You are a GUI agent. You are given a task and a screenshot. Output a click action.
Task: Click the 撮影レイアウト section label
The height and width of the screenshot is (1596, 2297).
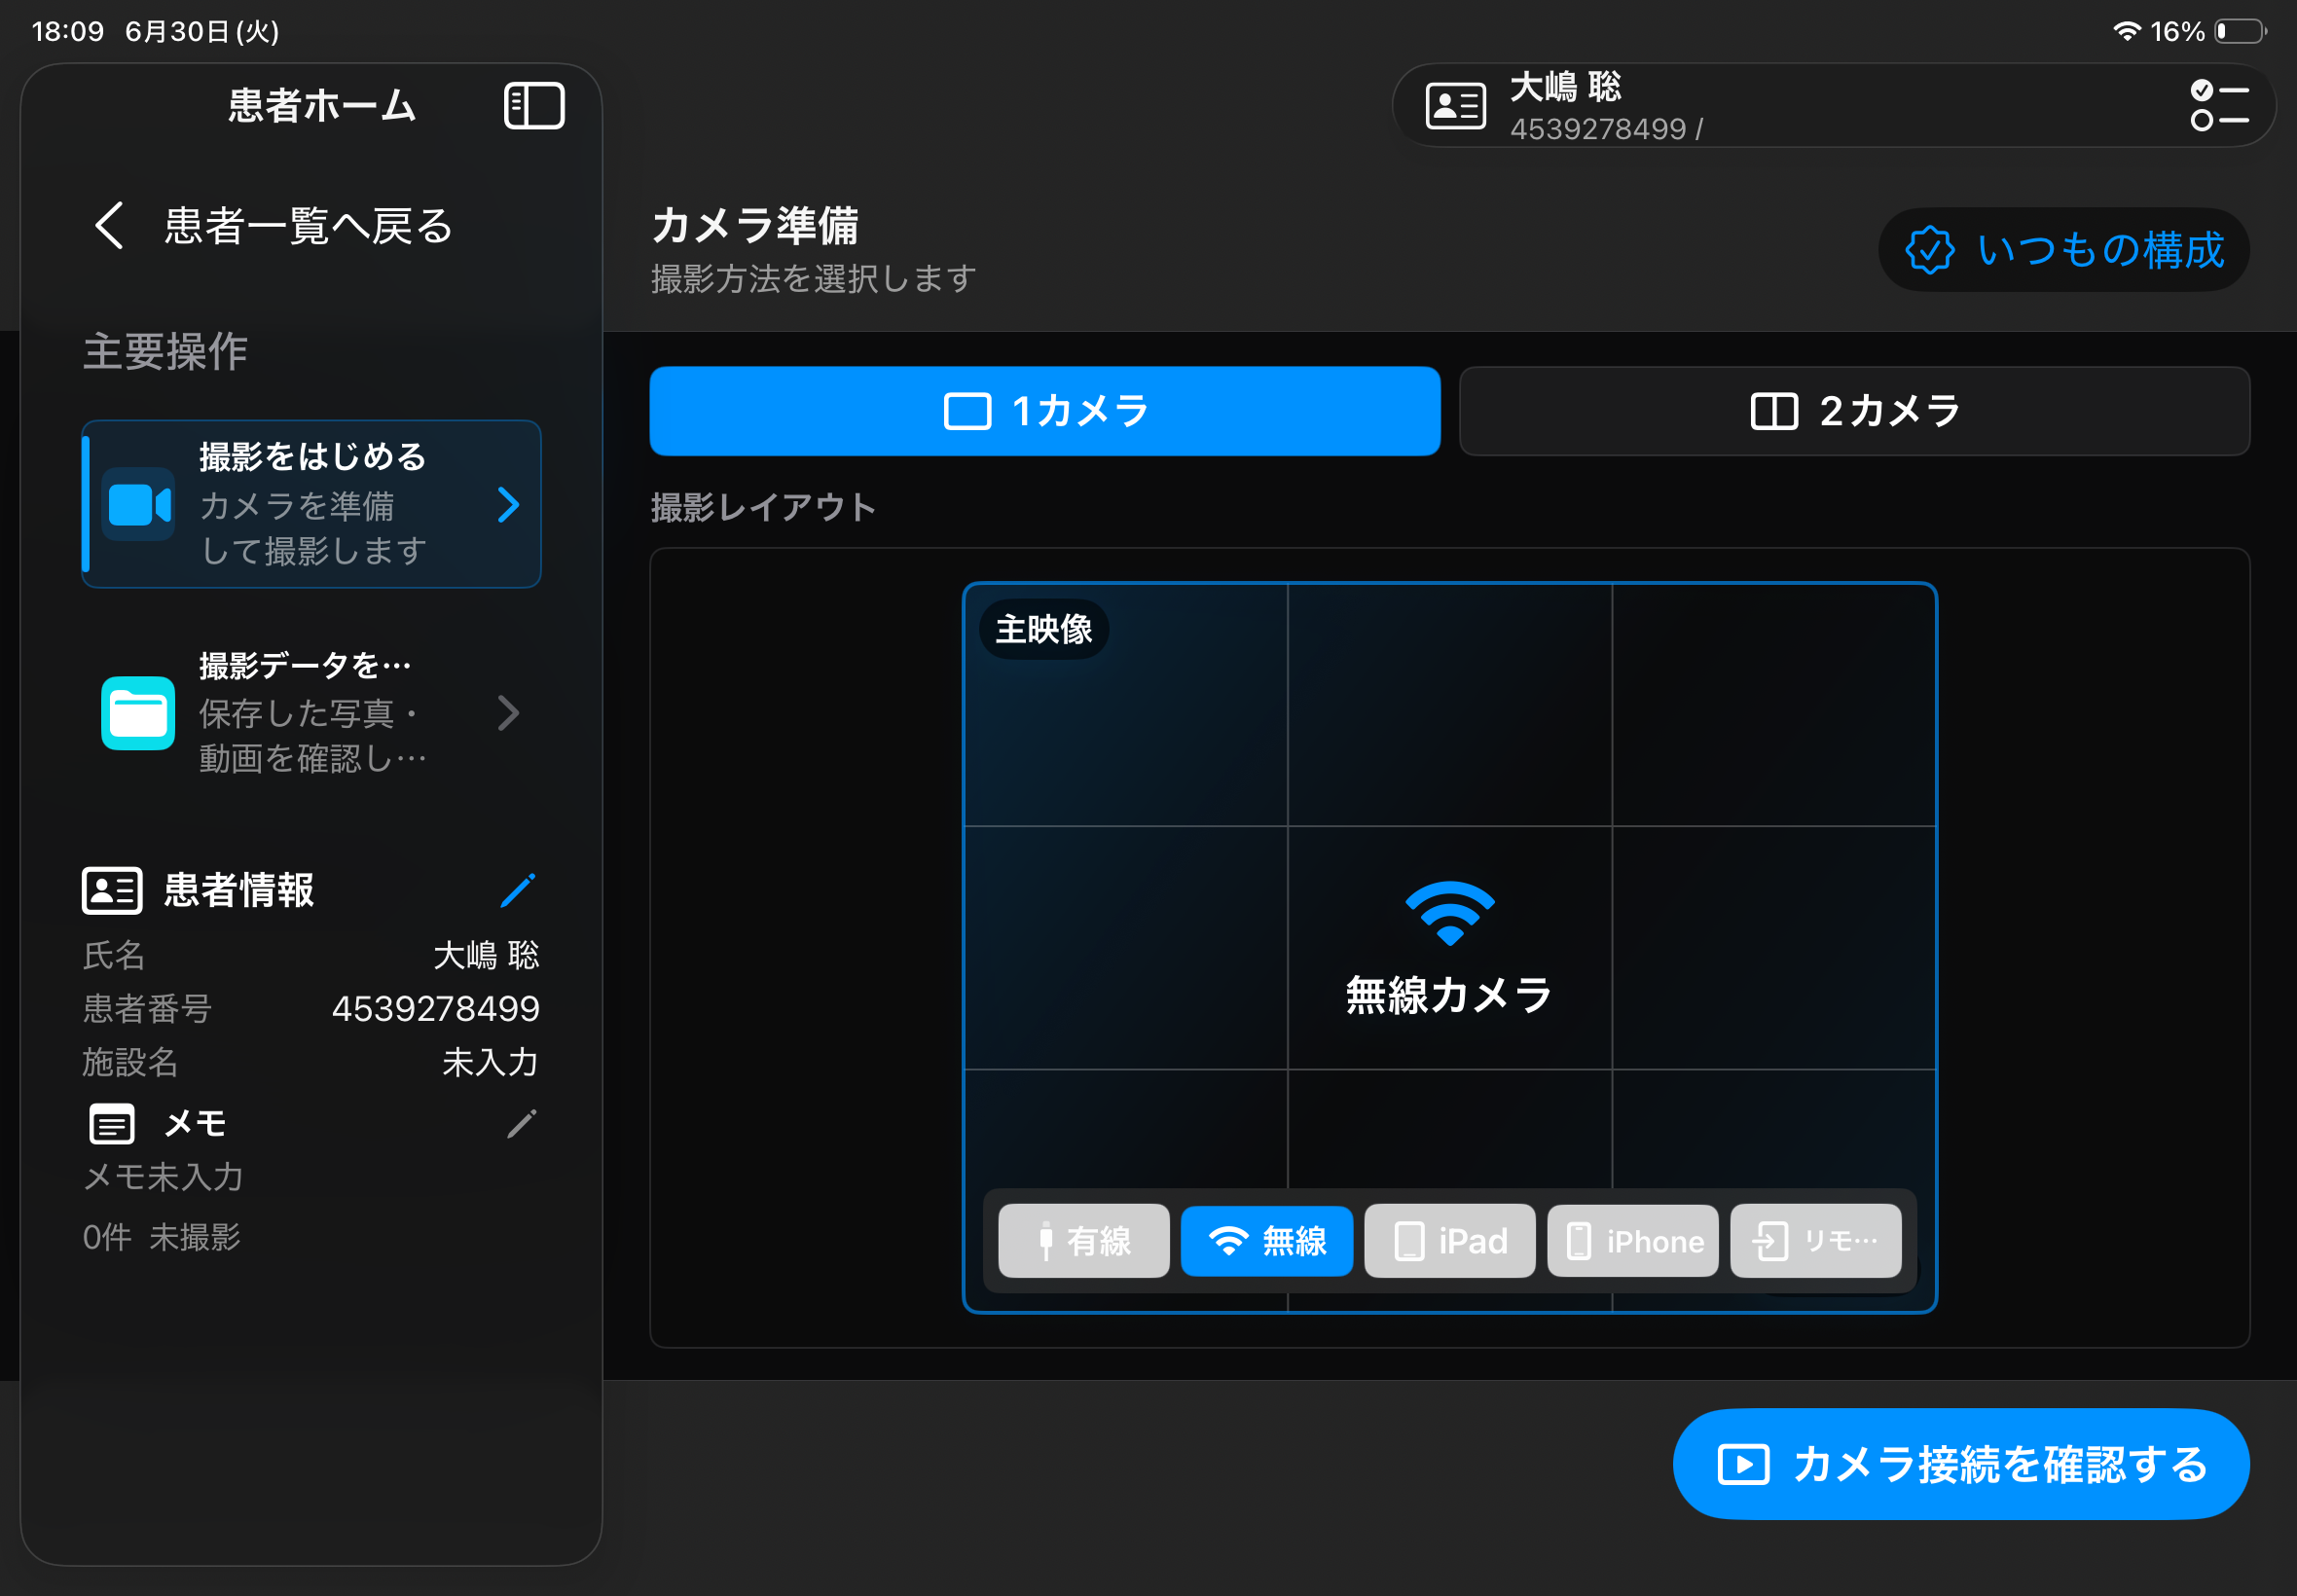pyautogui.click(x=764, y=507)
